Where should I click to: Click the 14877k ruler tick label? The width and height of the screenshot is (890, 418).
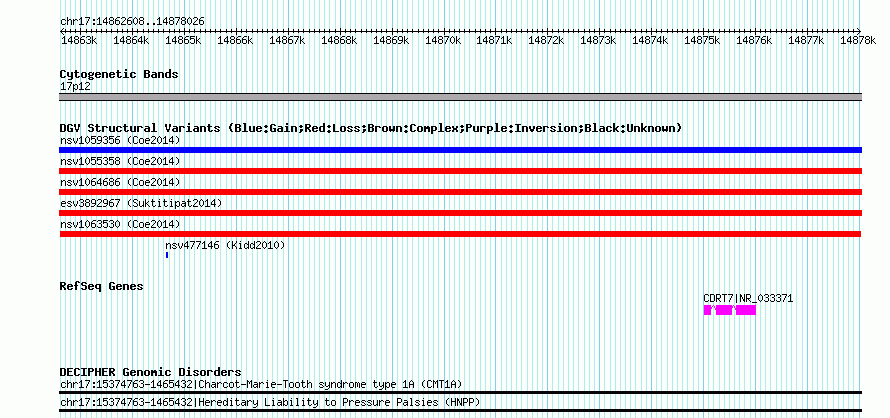click(806, 40)
